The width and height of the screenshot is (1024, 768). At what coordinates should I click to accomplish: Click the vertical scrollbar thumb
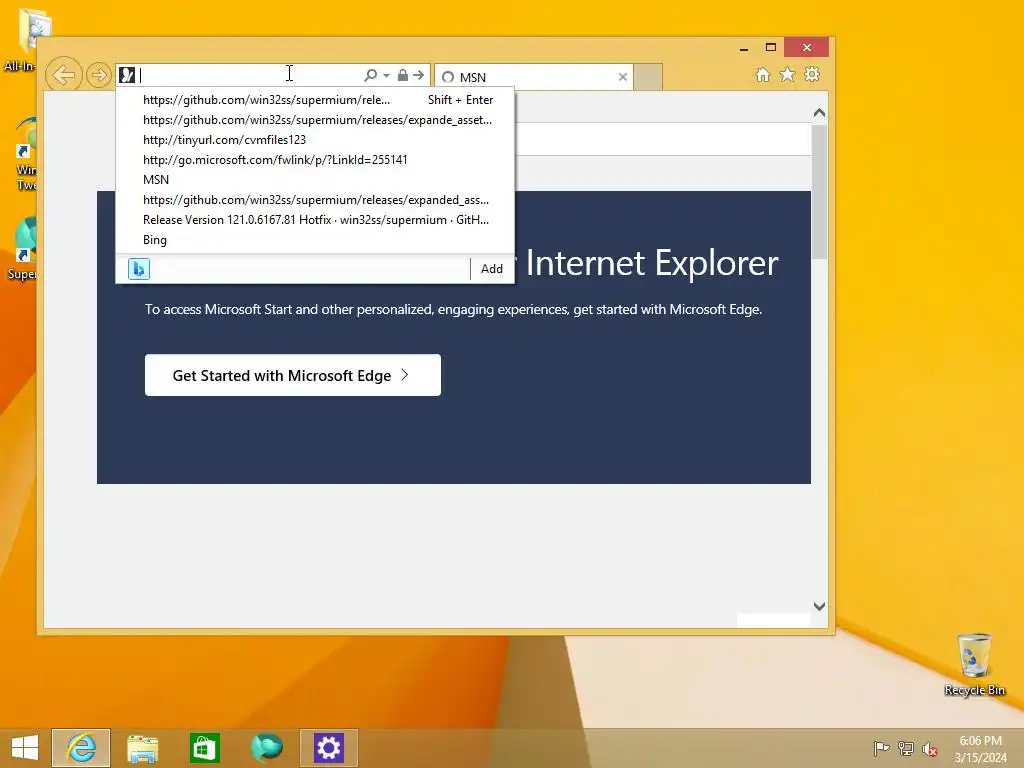coord(819,190)
